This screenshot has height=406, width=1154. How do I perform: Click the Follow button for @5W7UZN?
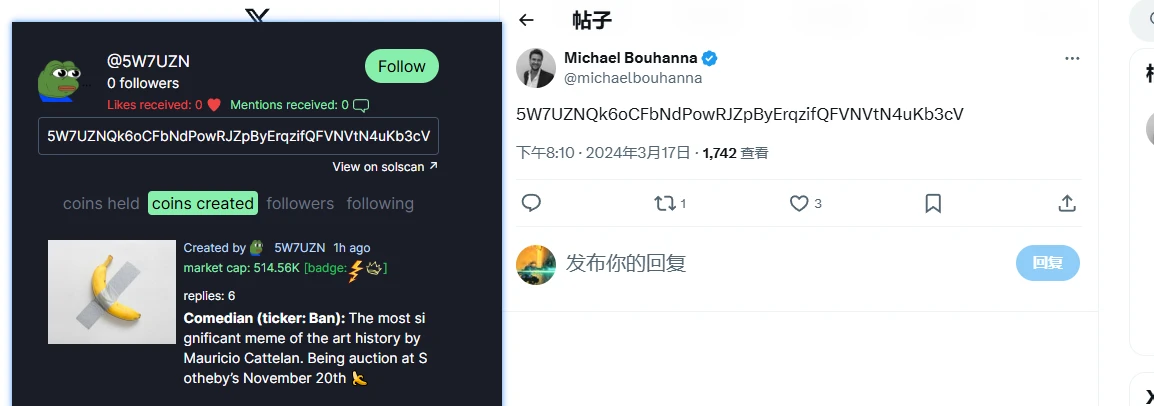[402, 66]
